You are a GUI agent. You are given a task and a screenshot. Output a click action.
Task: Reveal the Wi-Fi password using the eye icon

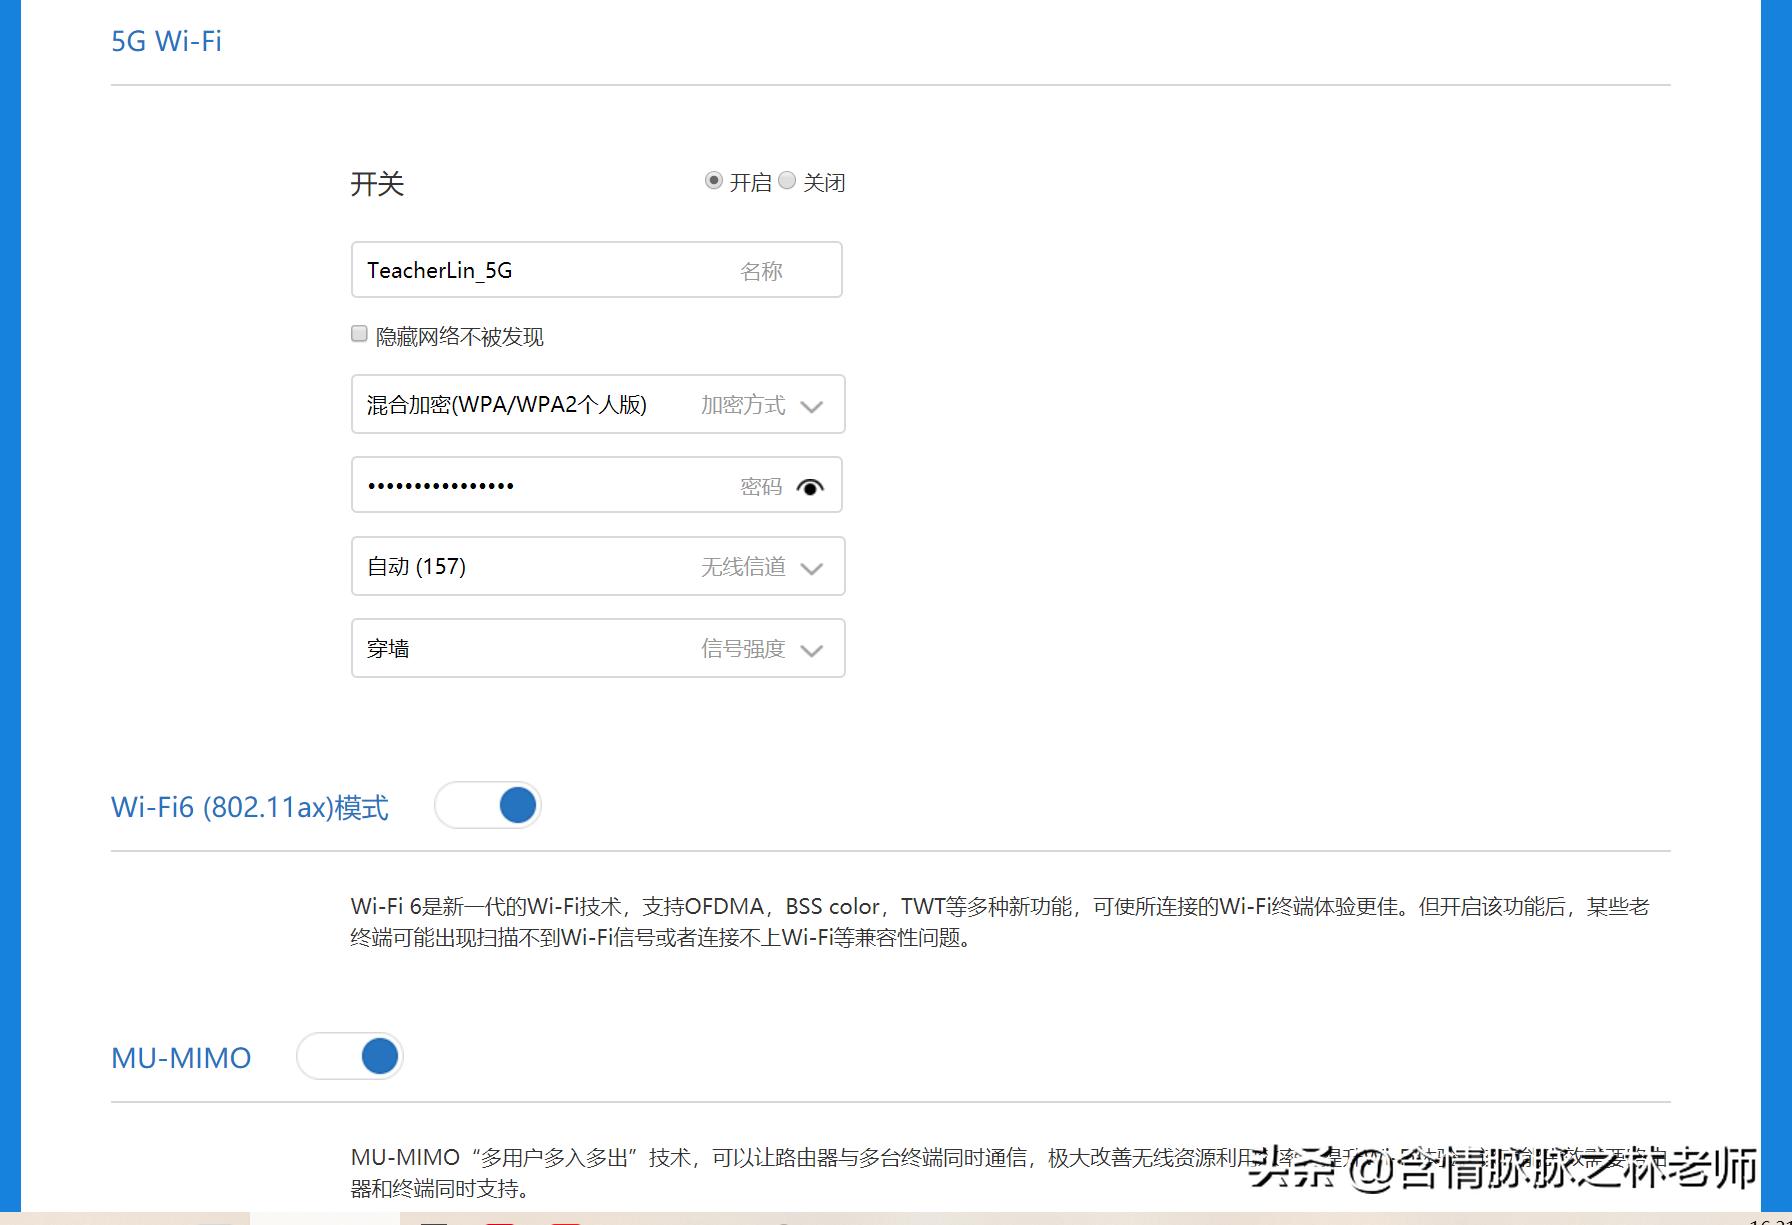[810, 487]
